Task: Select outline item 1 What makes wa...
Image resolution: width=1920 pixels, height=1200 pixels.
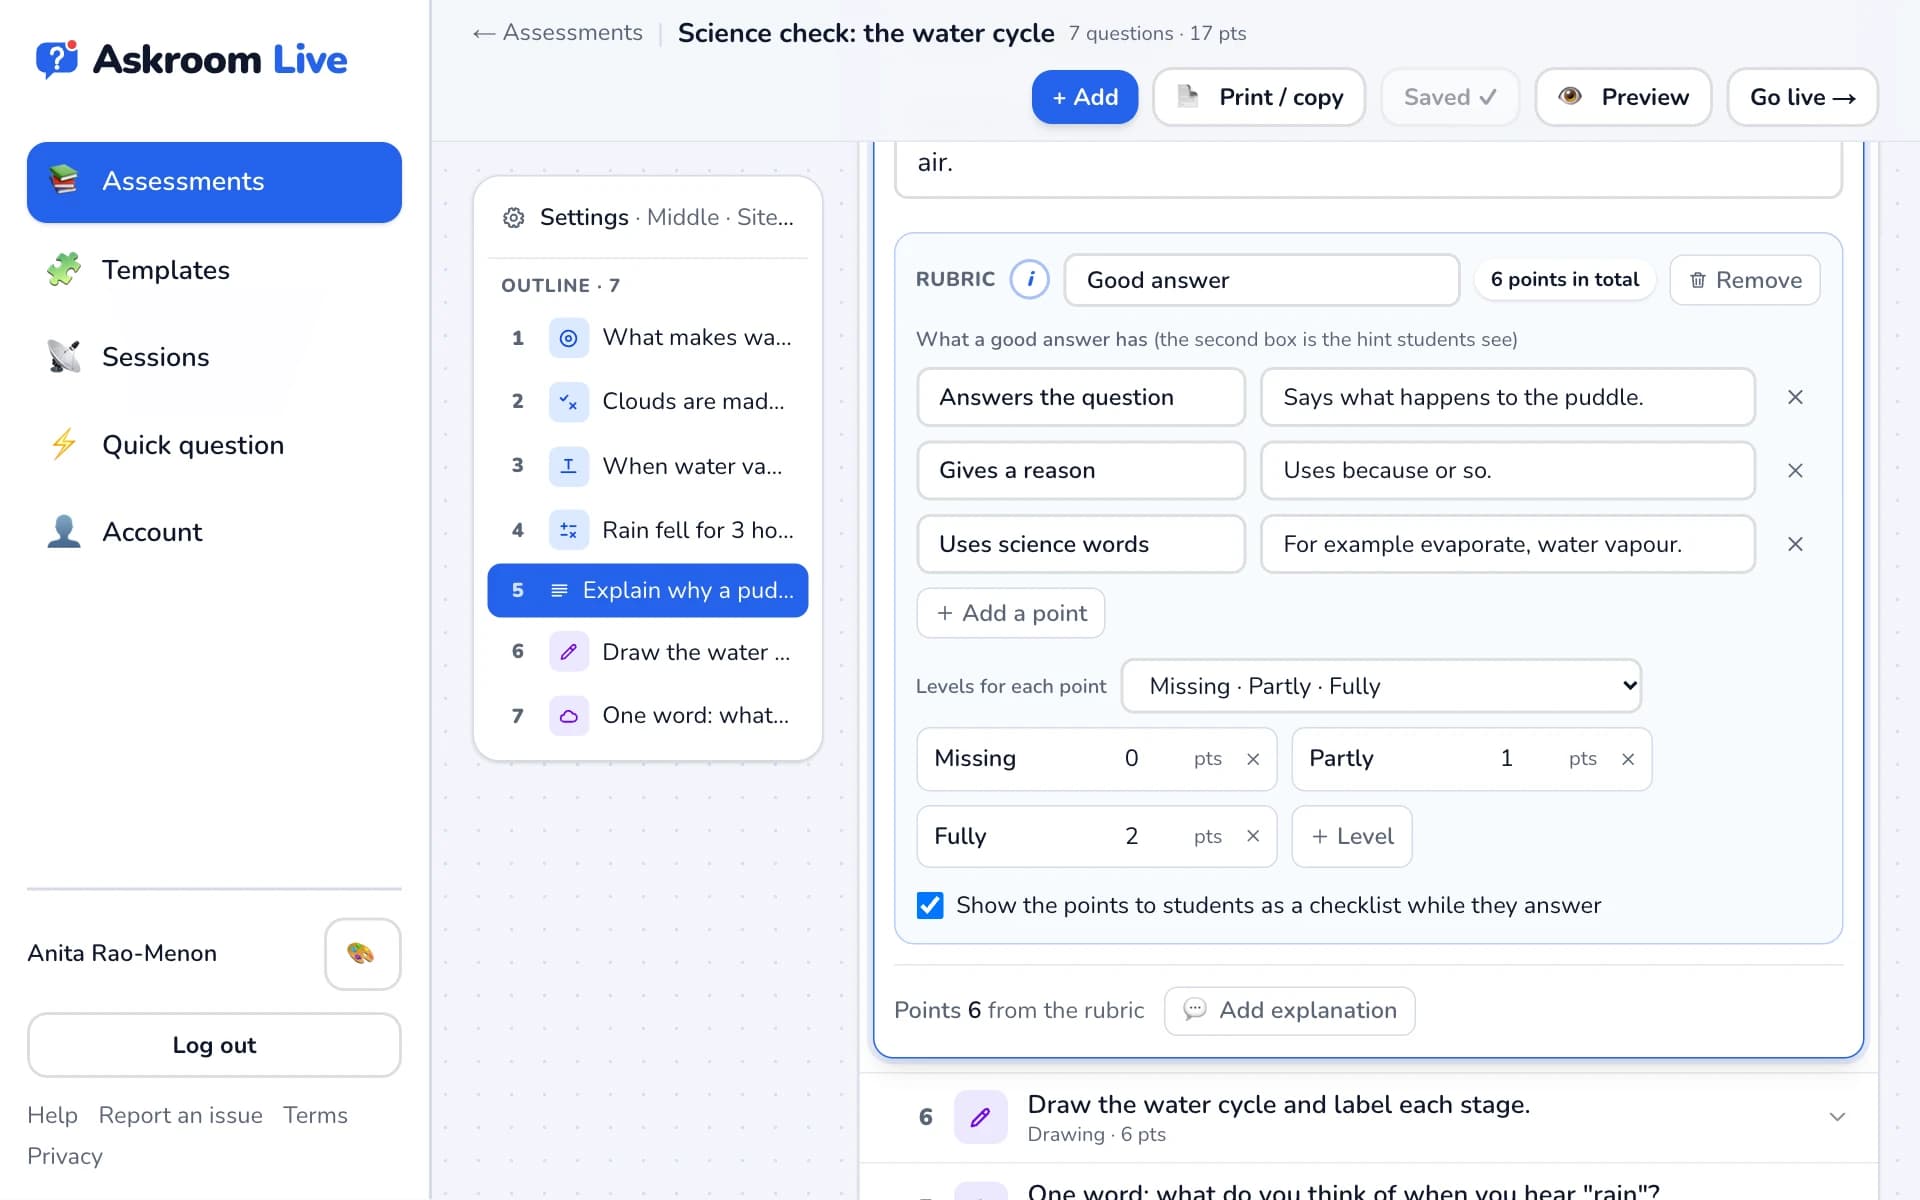Action: (648, 338)
